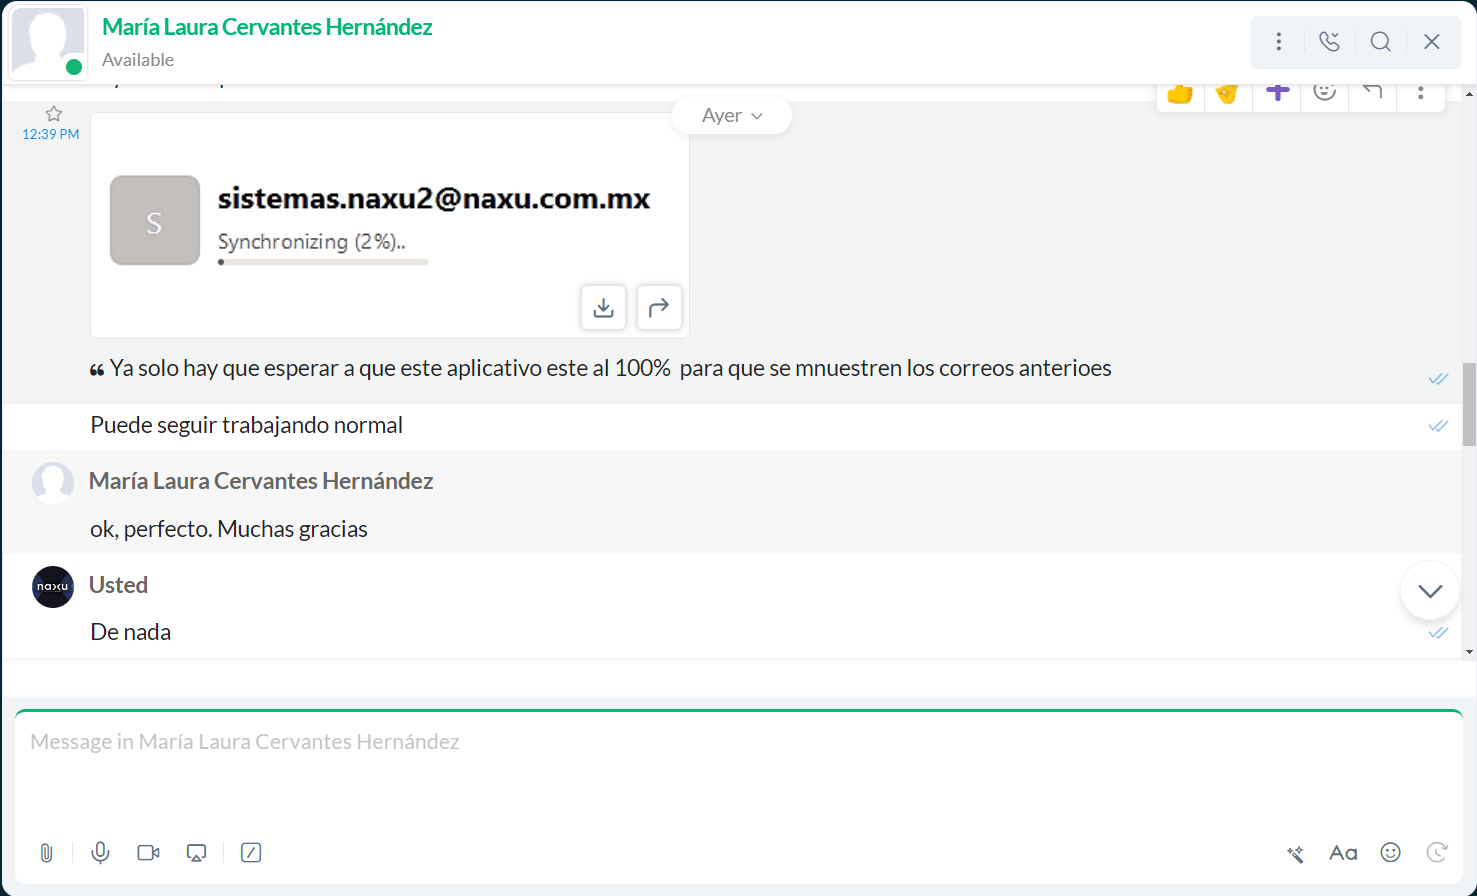
Task: Toggle text formatting options (Aa)
Action: click(1342, 853)
